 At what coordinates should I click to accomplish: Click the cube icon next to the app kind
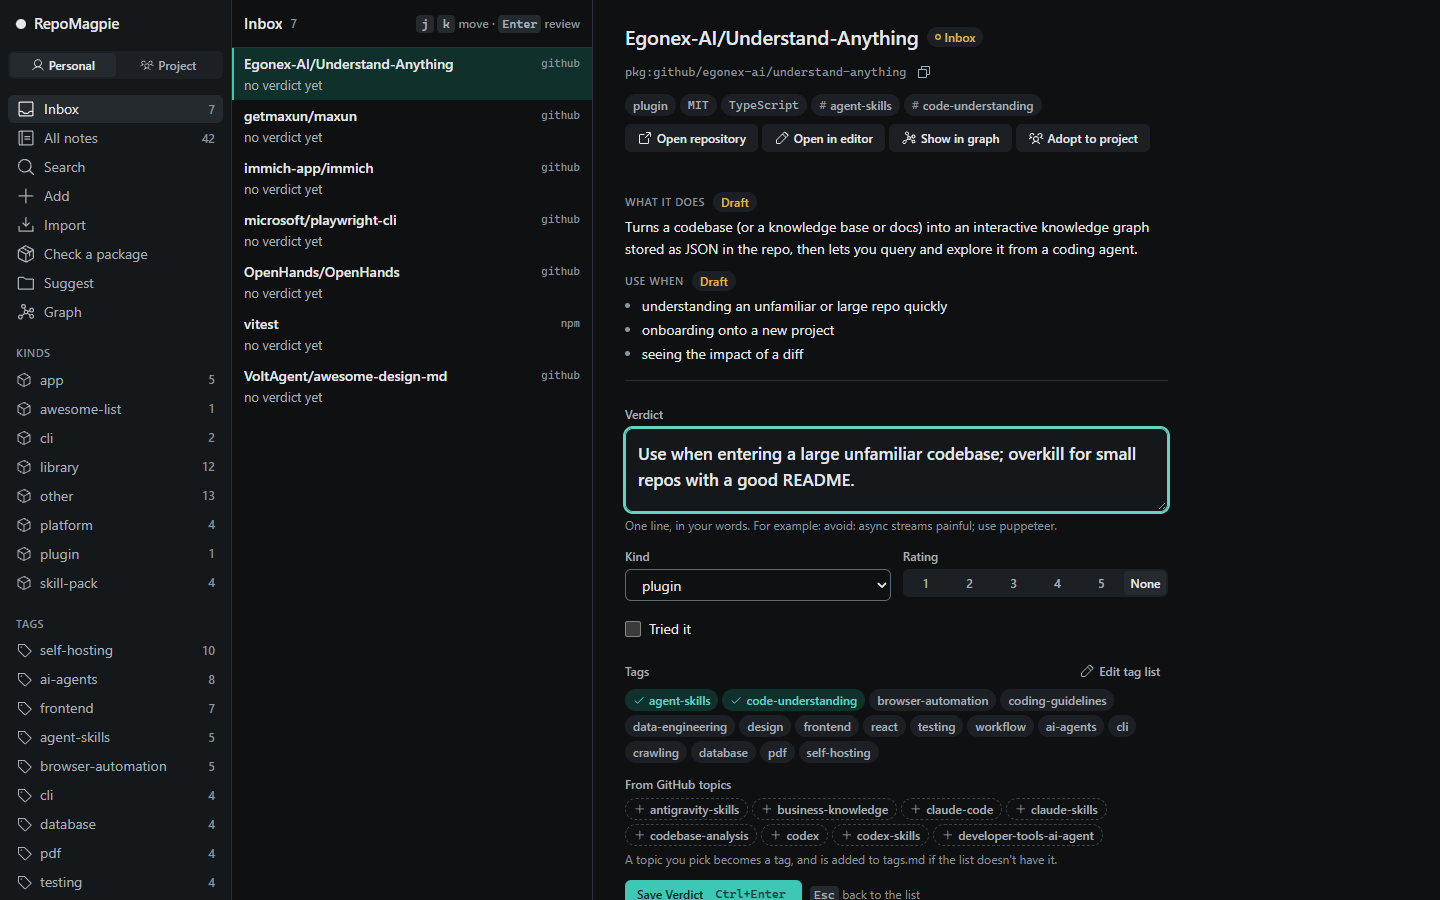click(x=24, y=380)
